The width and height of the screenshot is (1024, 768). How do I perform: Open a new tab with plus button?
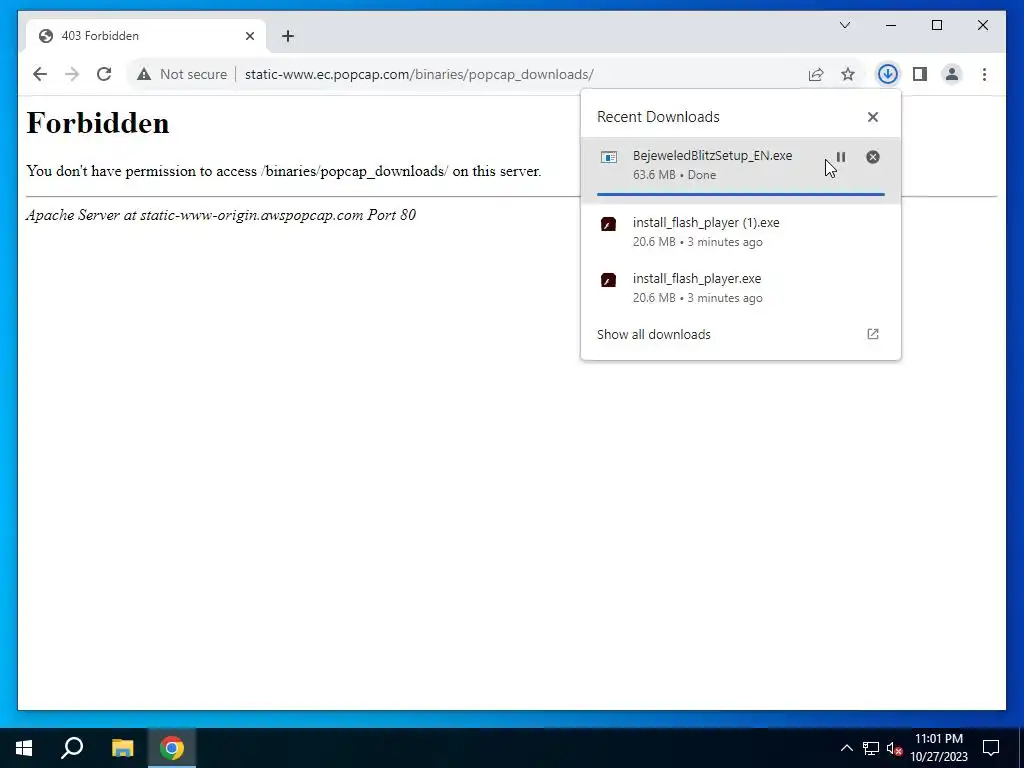[288, 36]
